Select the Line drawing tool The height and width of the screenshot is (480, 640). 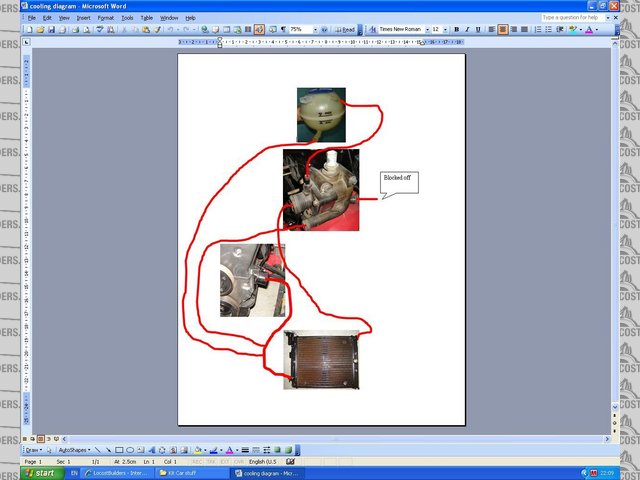pos(97,450)
